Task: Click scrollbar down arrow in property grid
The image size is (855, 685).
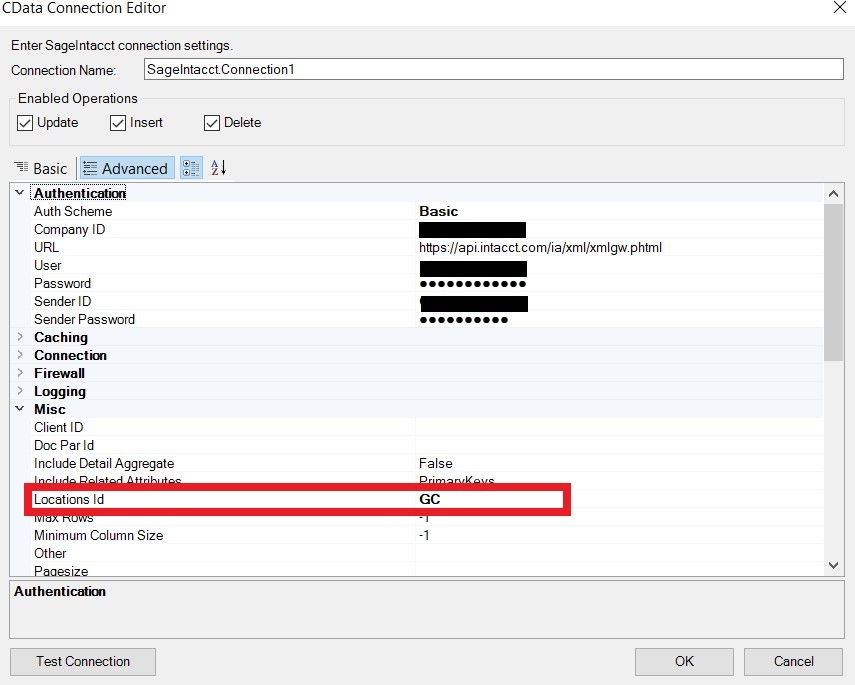Action: pyautogui.click(x=833, y=565)
